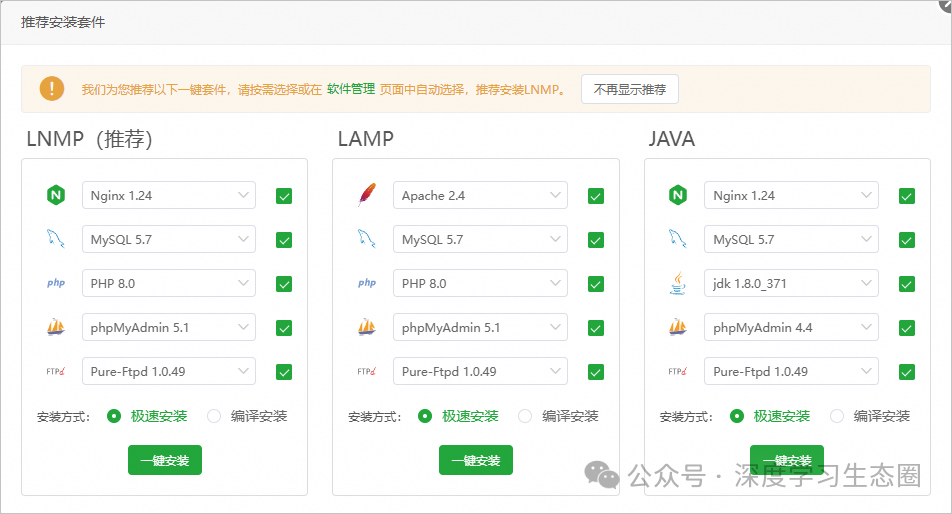Uncheck Nginx 1.24 in the LNMP panel
Viewport: 952px width, 514px height.
[x=284, y=196]
